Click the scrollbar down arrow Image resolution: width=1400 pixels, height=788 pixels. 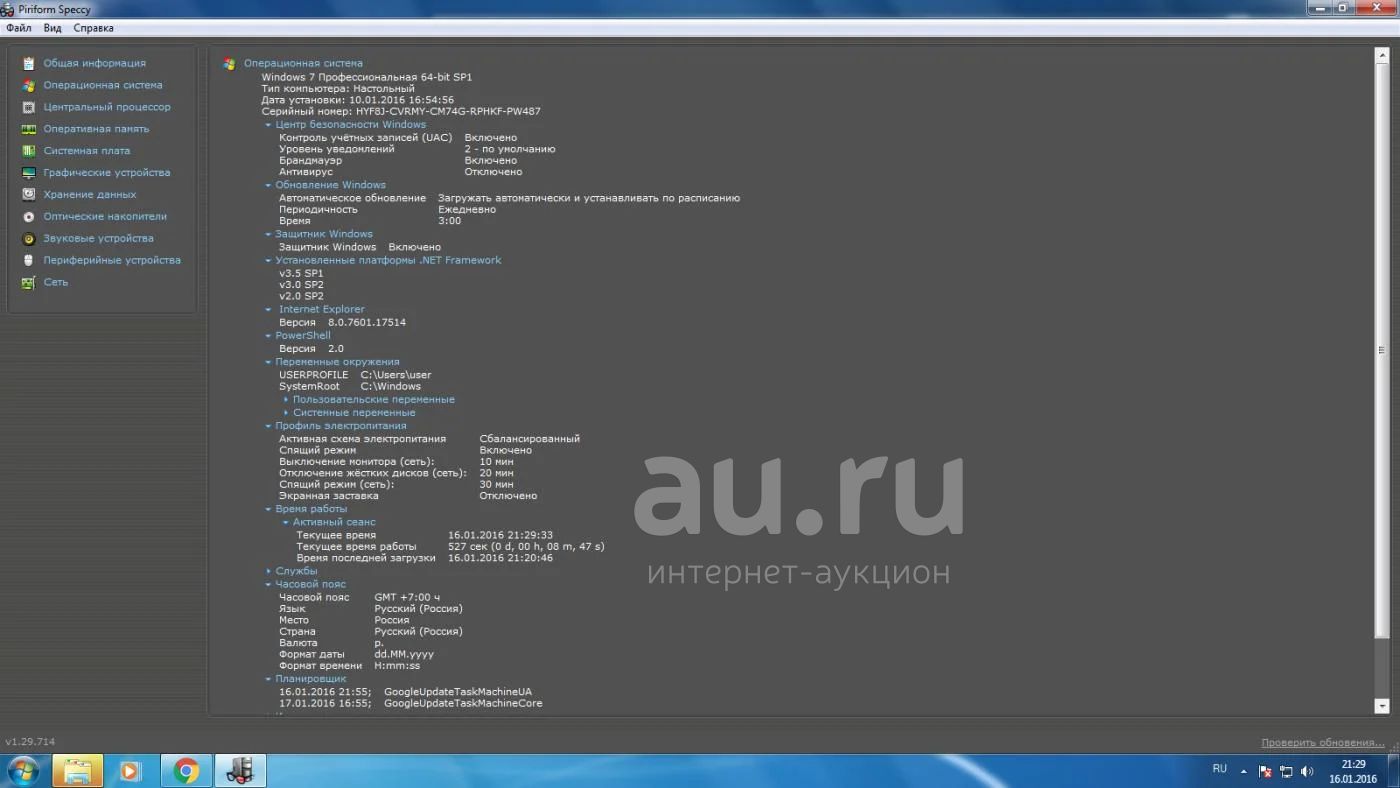[x=1382, y=706]
